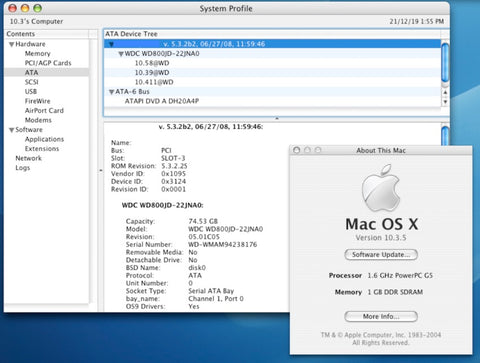This screenshot has width=480, height=363.
Task: Click the Revision 05.01C05 value
Action: pyautogui.click(x=204, y=237)
